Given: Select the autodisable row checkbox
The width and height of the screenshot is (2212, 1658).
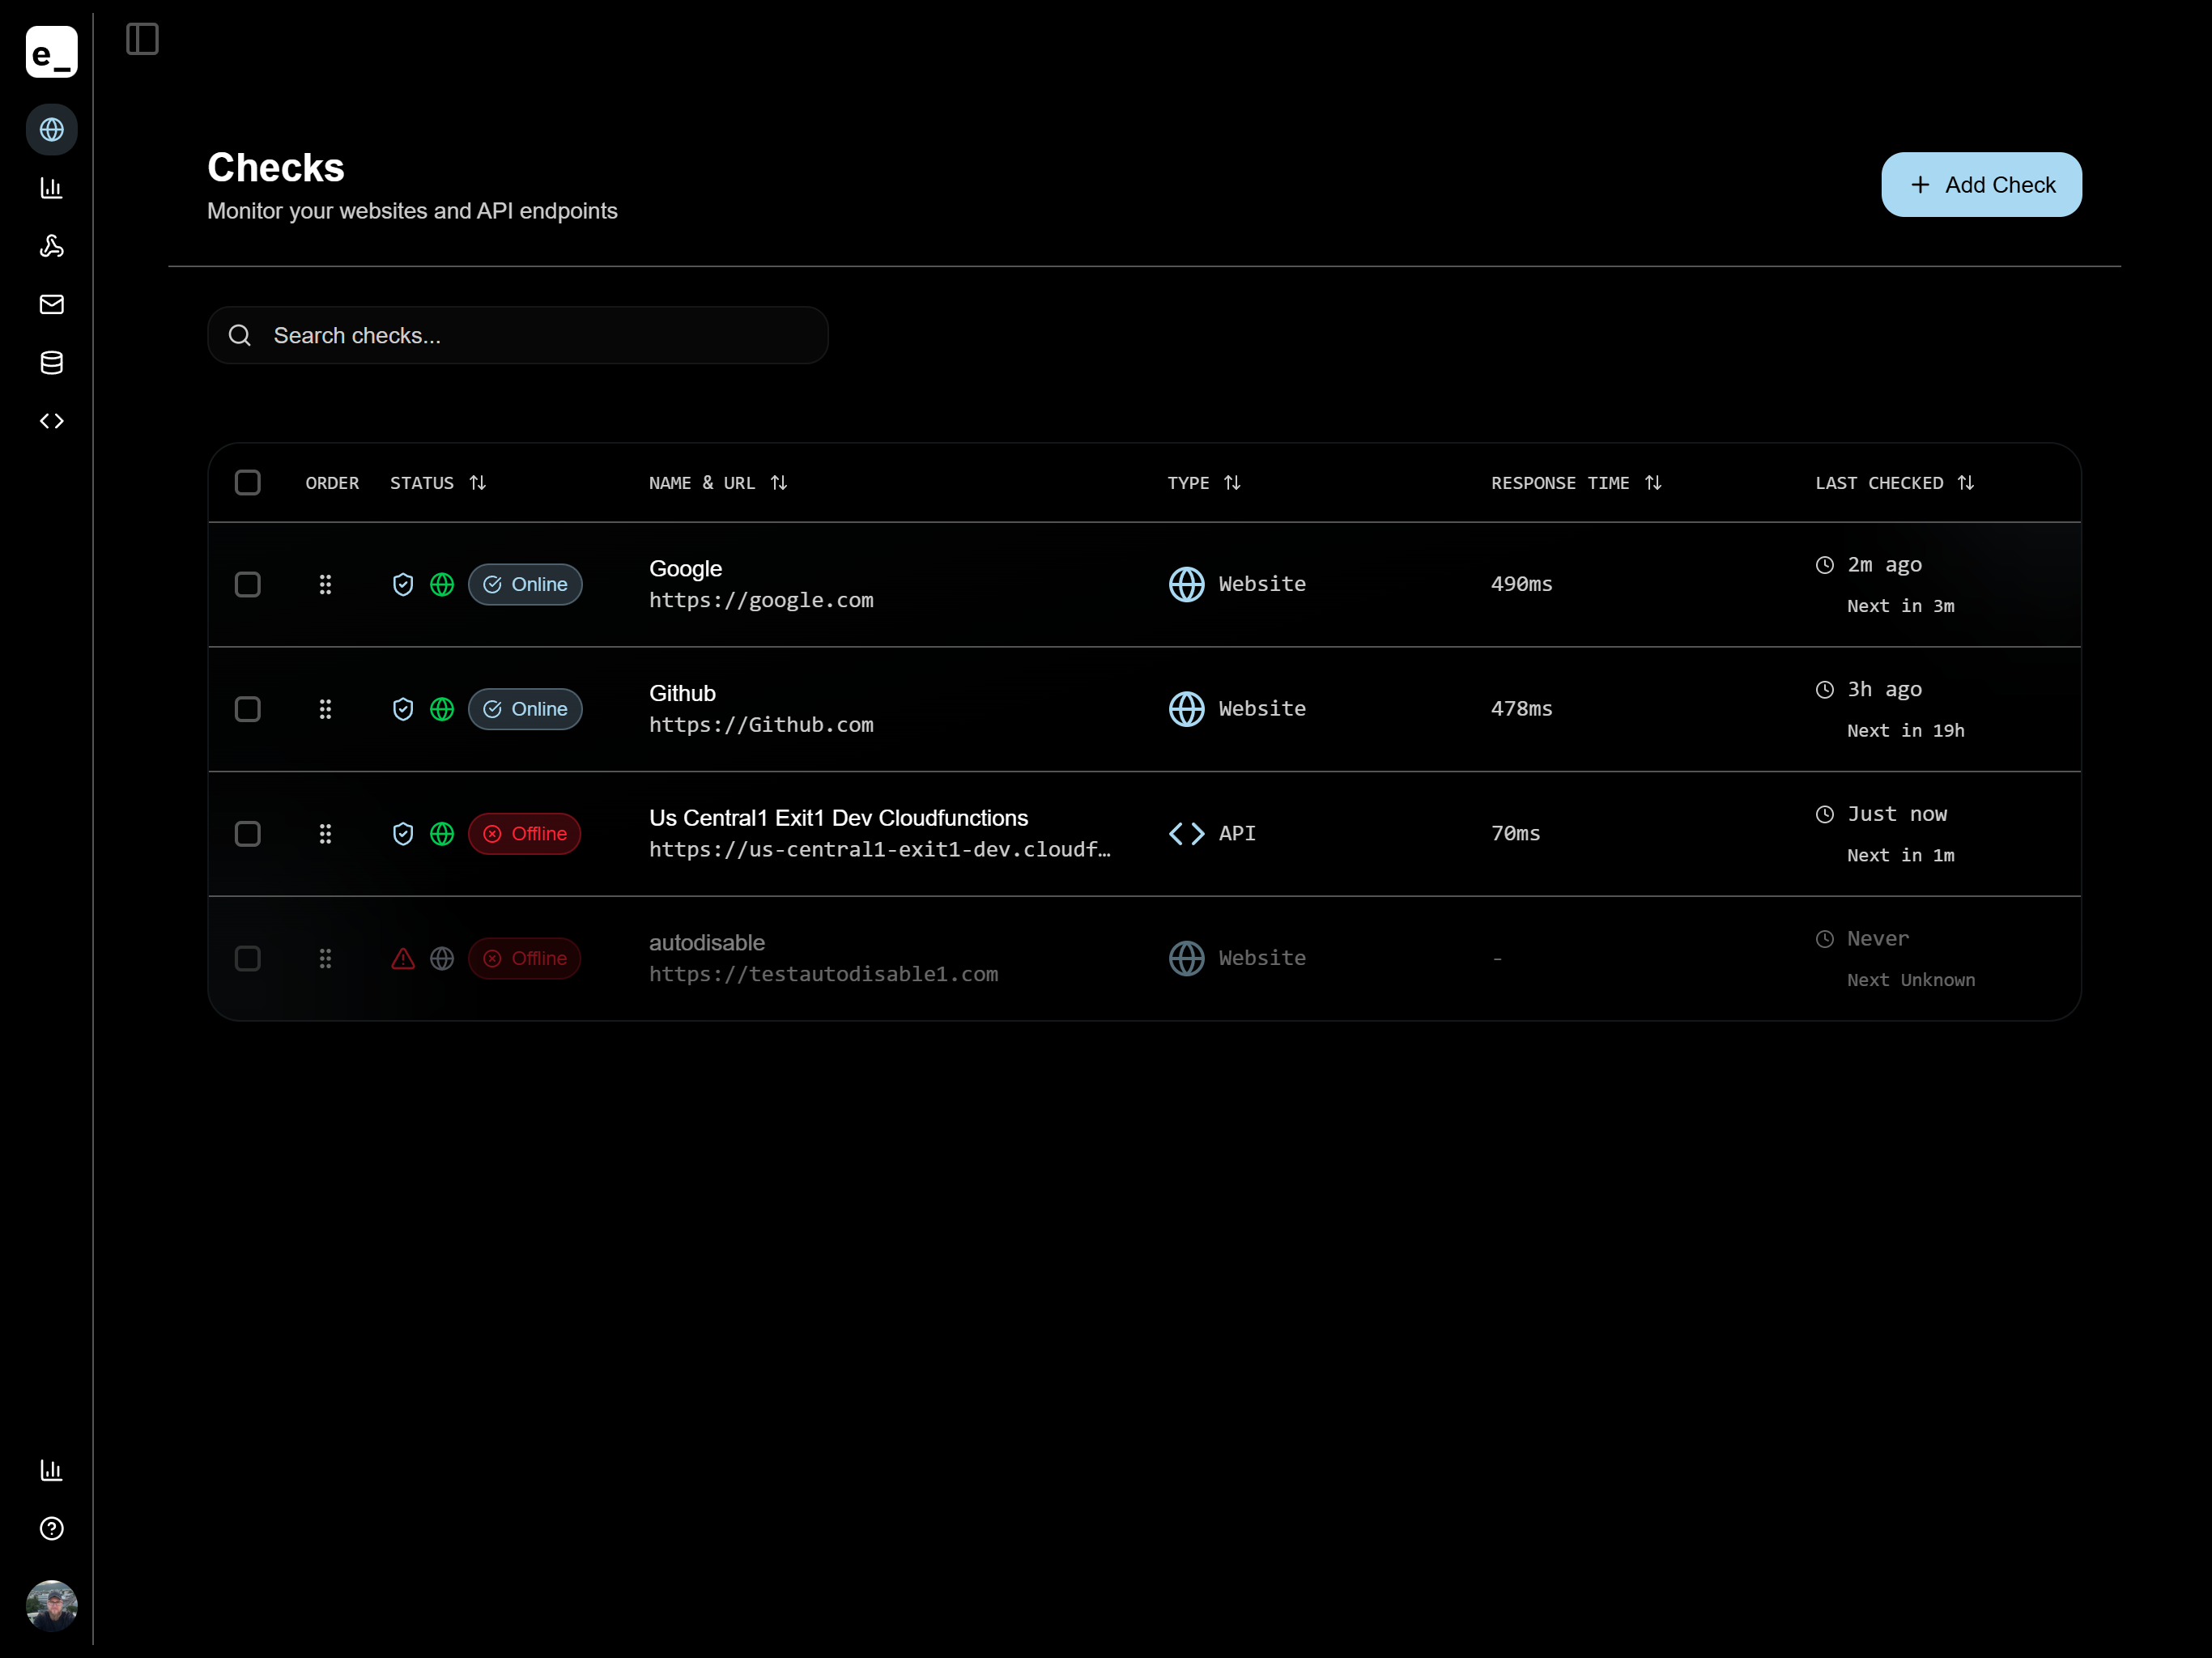Looking at the screenshot, I should (x=247, y=959).
